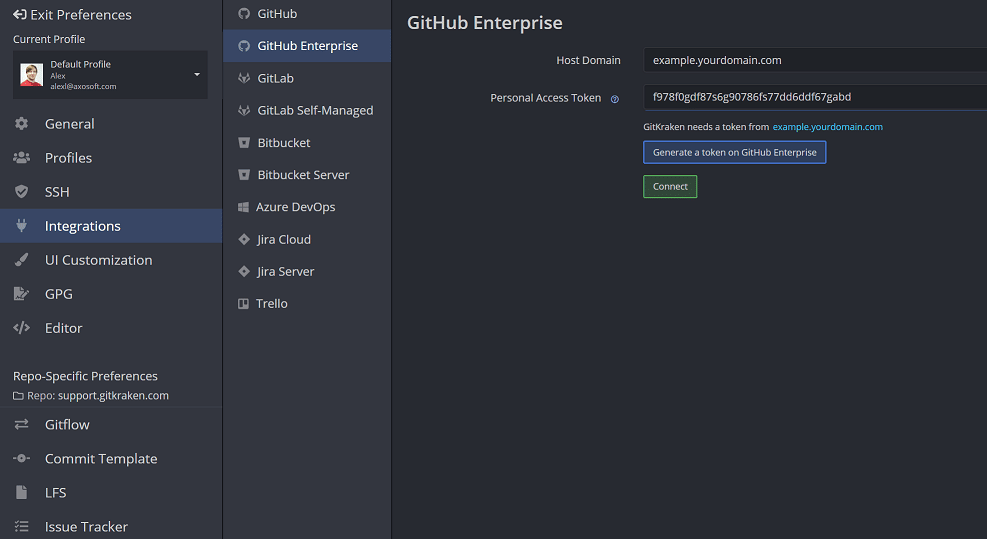The width and height of the screenshot is (987, 539).
Task: Click the GPG signing icon
Action: pos(22,294)
